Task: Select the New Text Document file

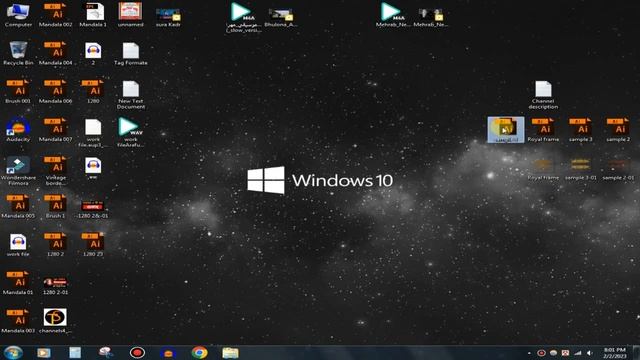Action: (131, 95)
